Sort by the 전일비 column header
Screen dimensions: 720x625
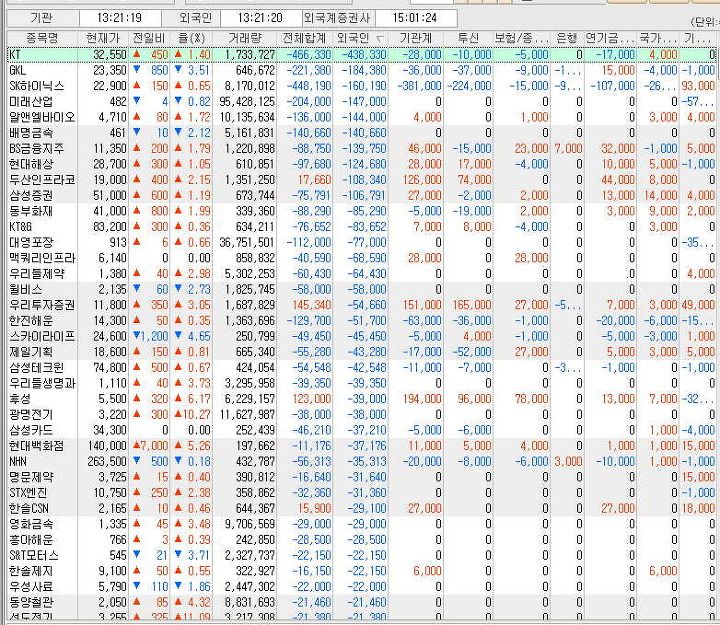(149, 39)
